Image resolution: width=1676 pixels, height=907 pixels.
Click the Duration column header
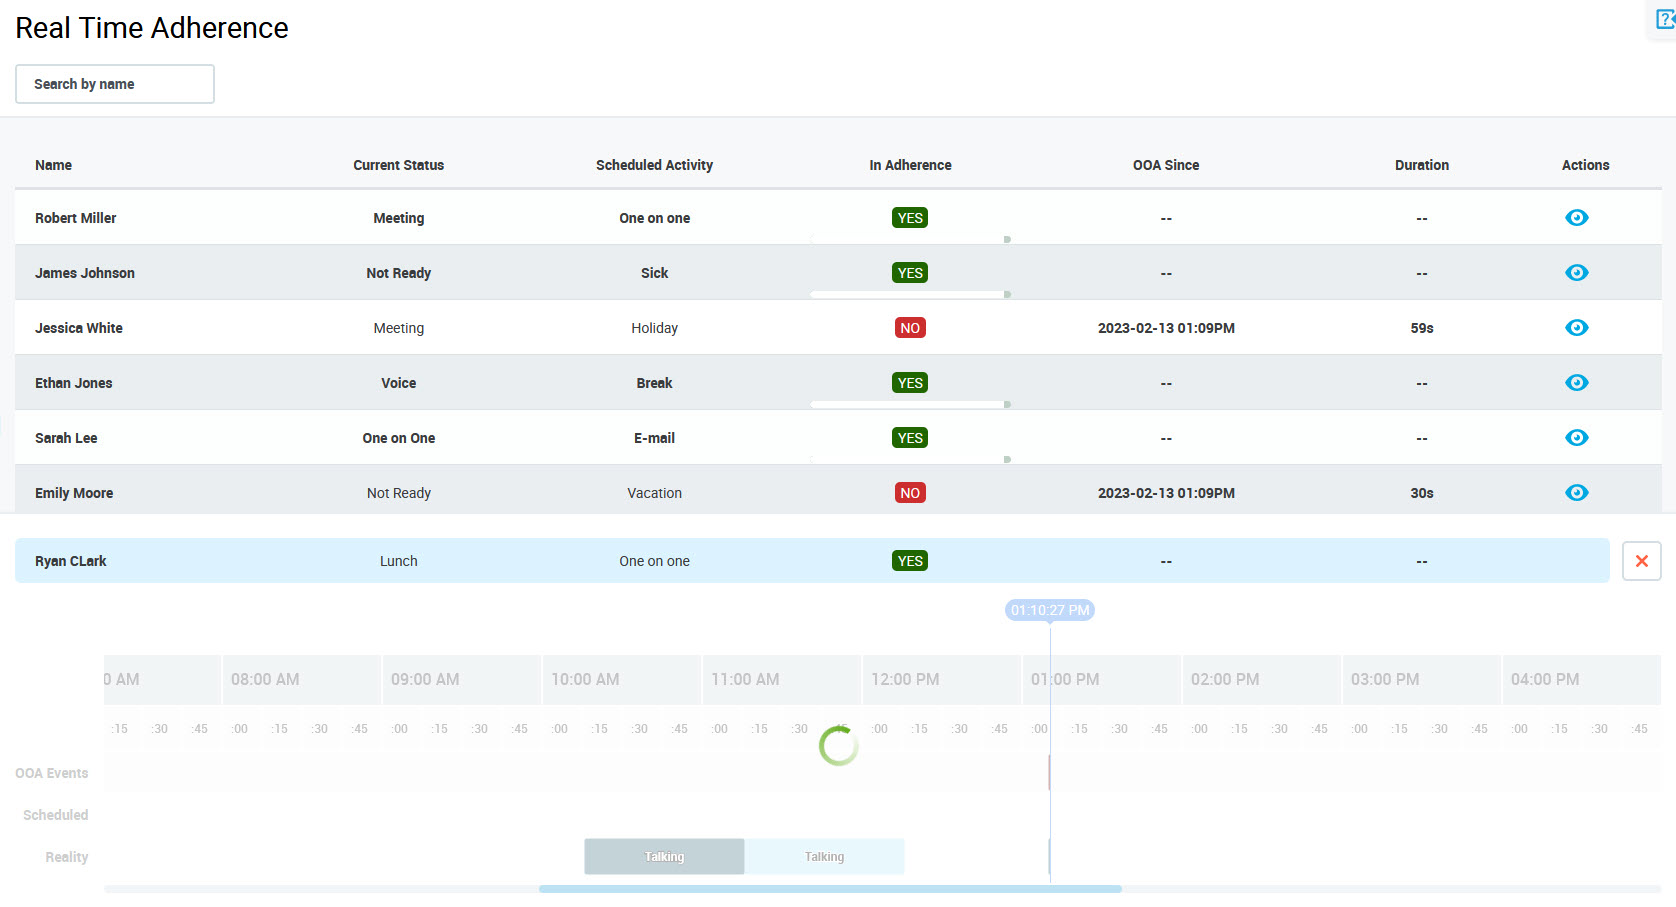(x=1421, y=165)
